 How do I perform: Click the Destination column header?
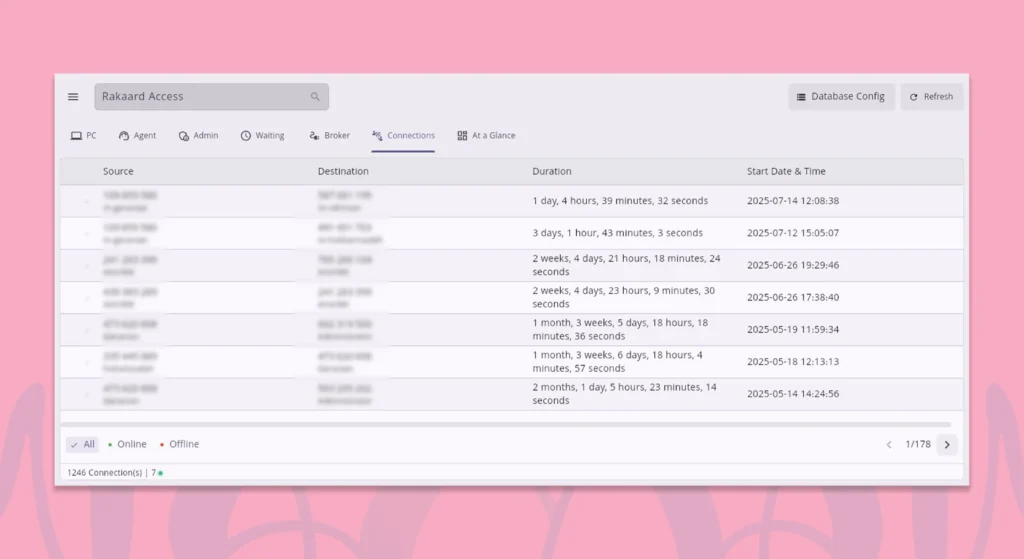point(343,171)
